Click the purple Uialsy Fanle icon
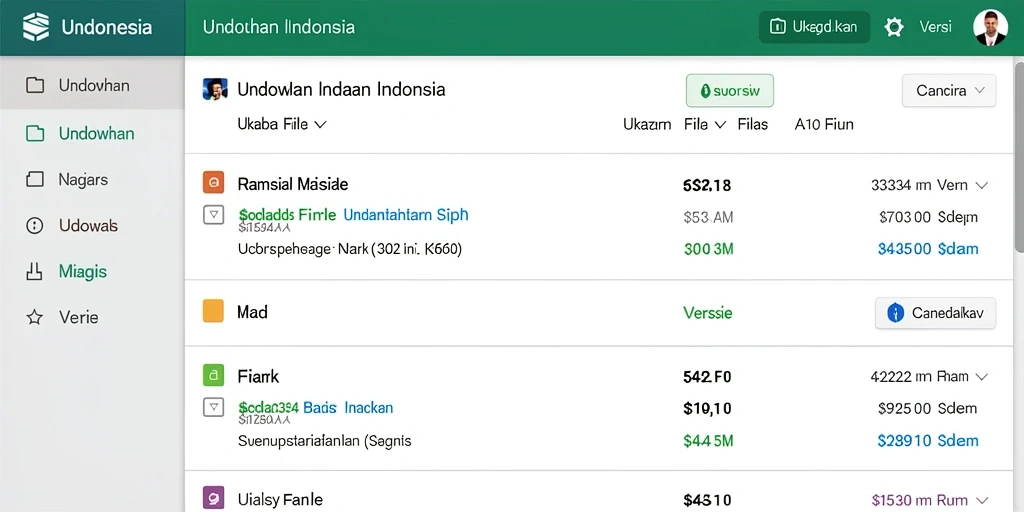 pos(214,498)
